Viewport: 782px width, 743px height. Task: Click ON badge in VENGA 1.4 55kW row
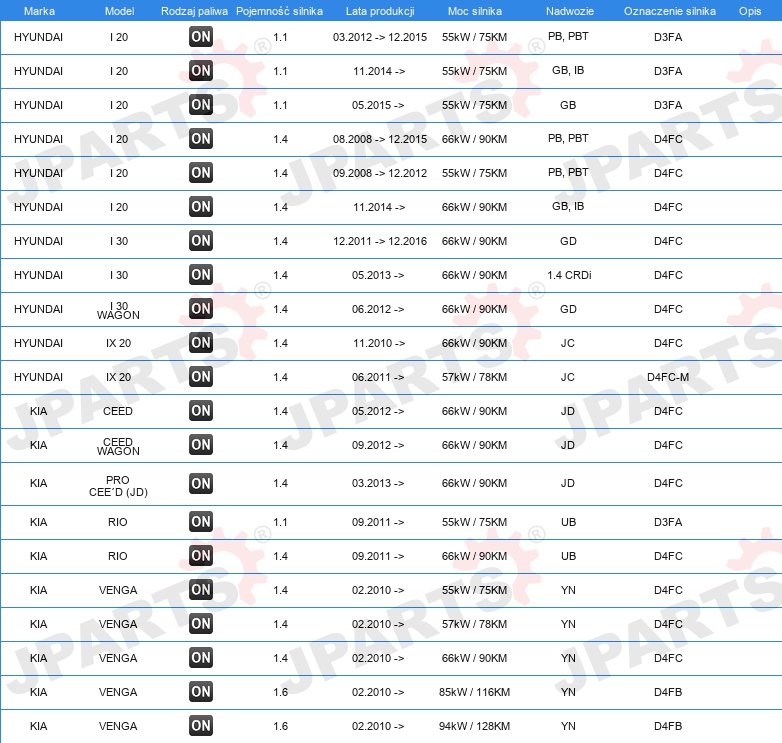pyautogui.click(x=201, y=590)
